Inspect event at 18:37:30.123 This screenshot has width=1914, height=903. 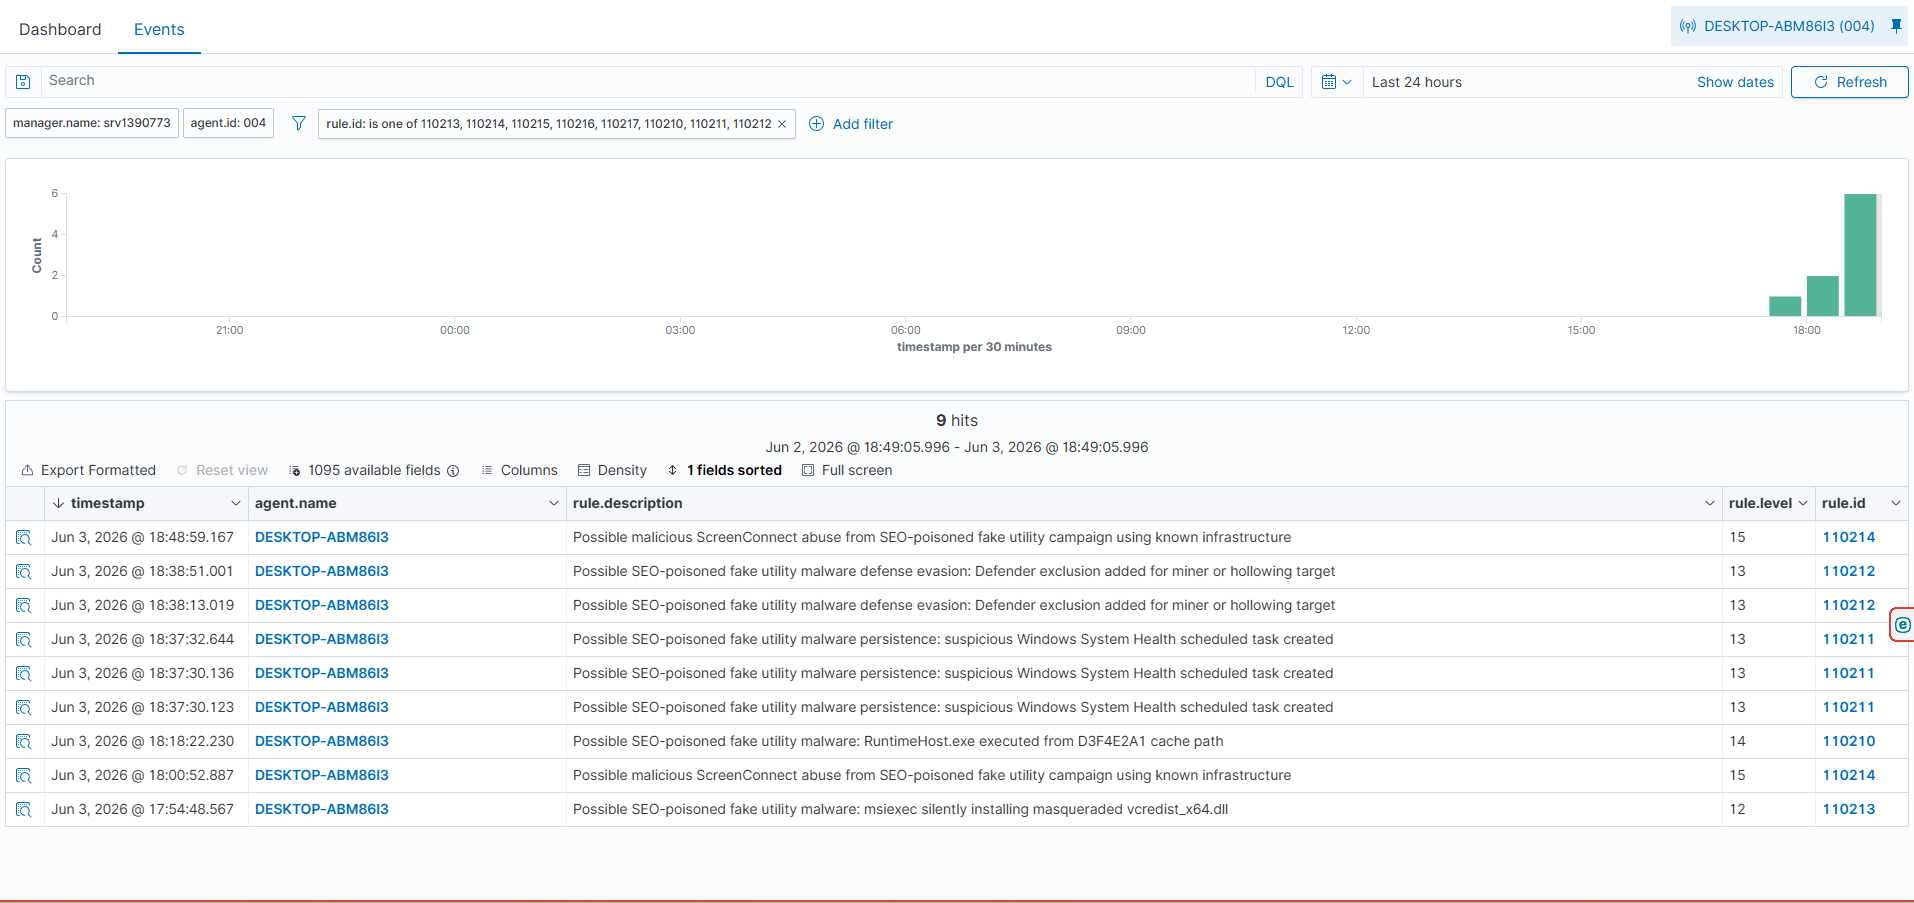pos(24,708)
